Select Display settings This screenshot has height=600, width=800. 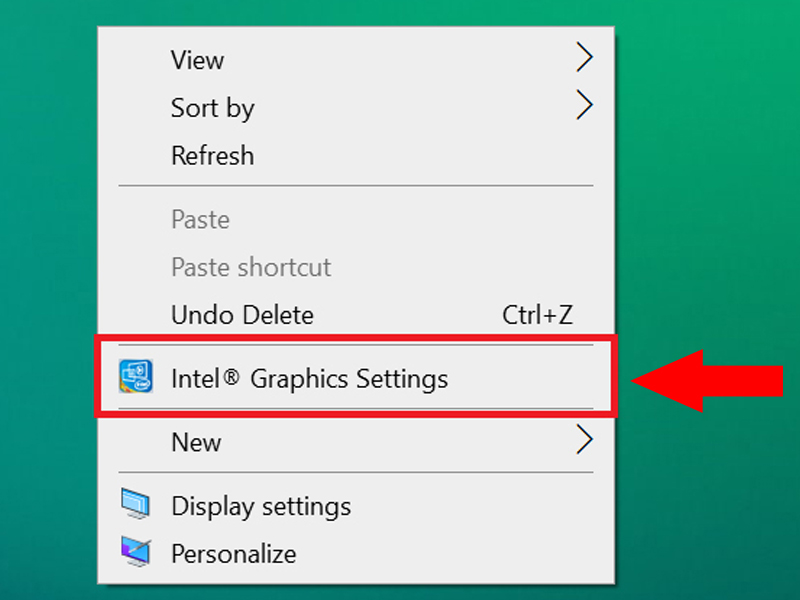click(261, 505)
